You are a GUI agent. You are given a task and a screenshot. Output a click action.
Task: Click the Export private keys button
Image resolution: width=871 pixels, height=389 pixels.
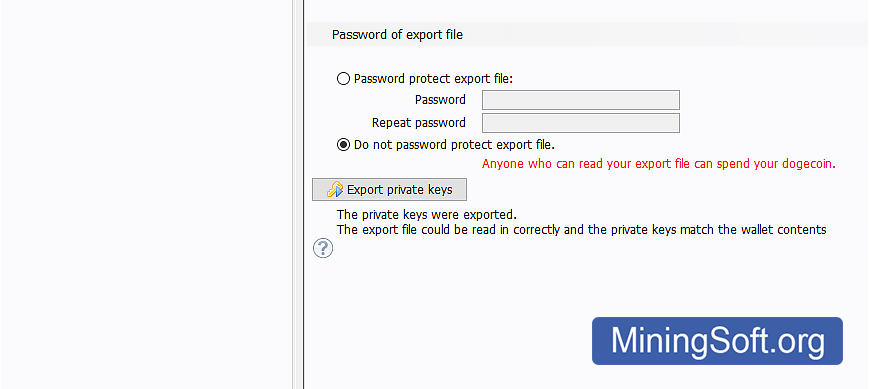(389, 189)
